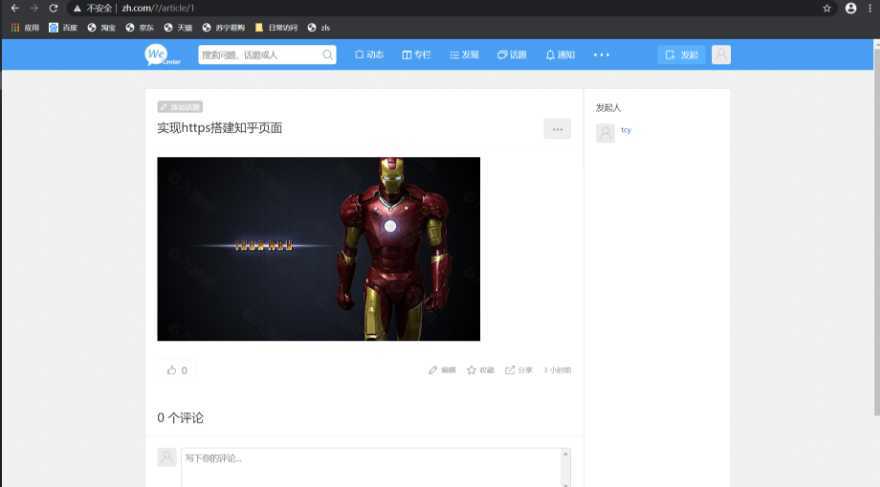The image size is (880, 487).
Task: Click the page vertical scrollbar
Action: coord(877,230)
